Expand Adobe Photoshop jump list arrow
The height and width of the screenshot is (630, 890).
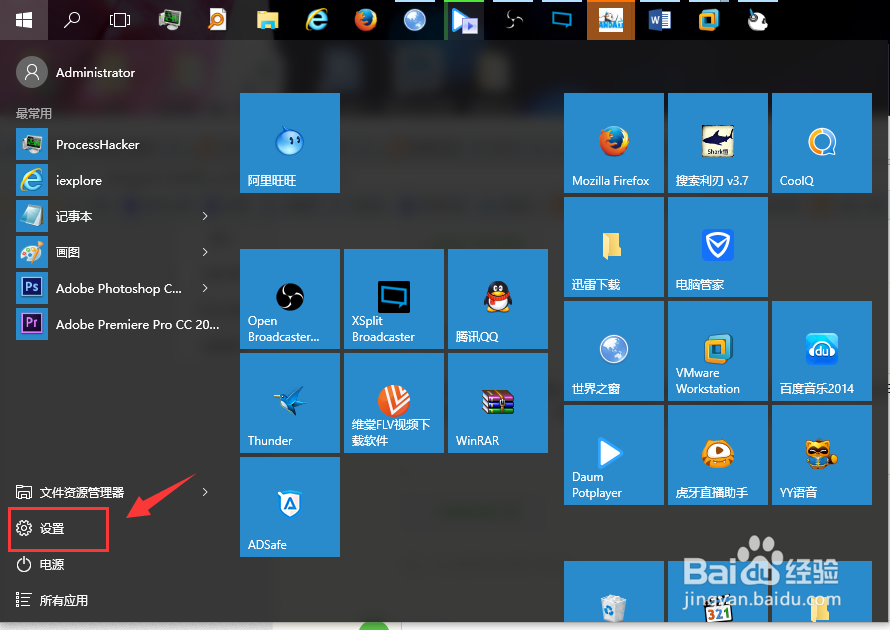pos(205,288)
